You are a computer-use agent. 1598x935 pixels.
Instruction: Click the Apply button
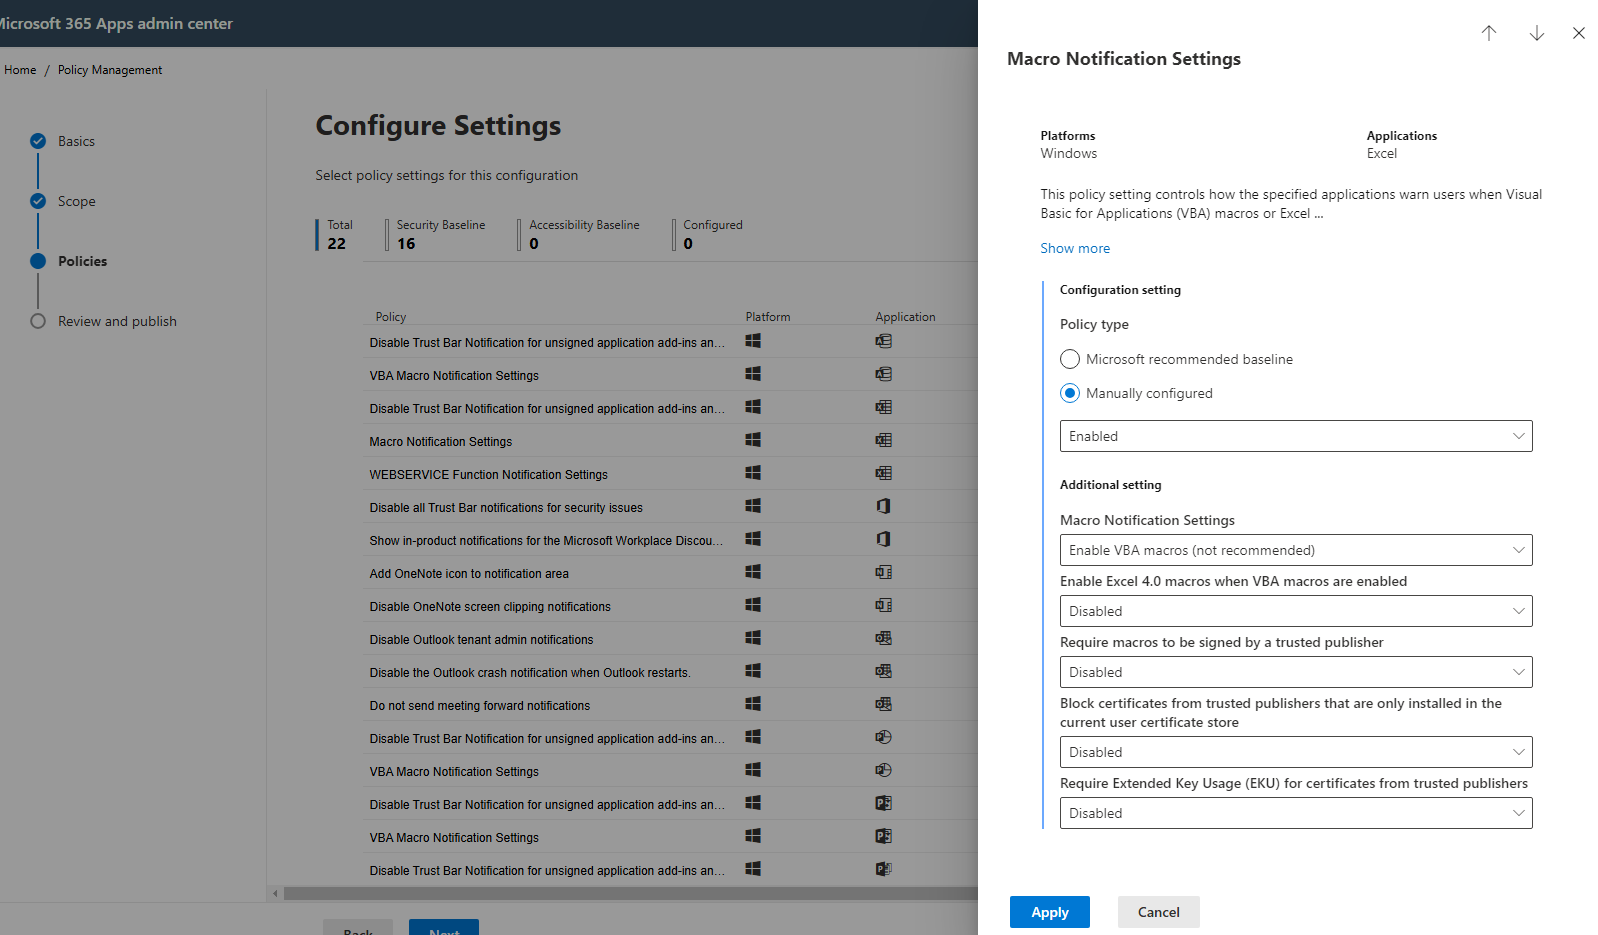coord(1050,912)
